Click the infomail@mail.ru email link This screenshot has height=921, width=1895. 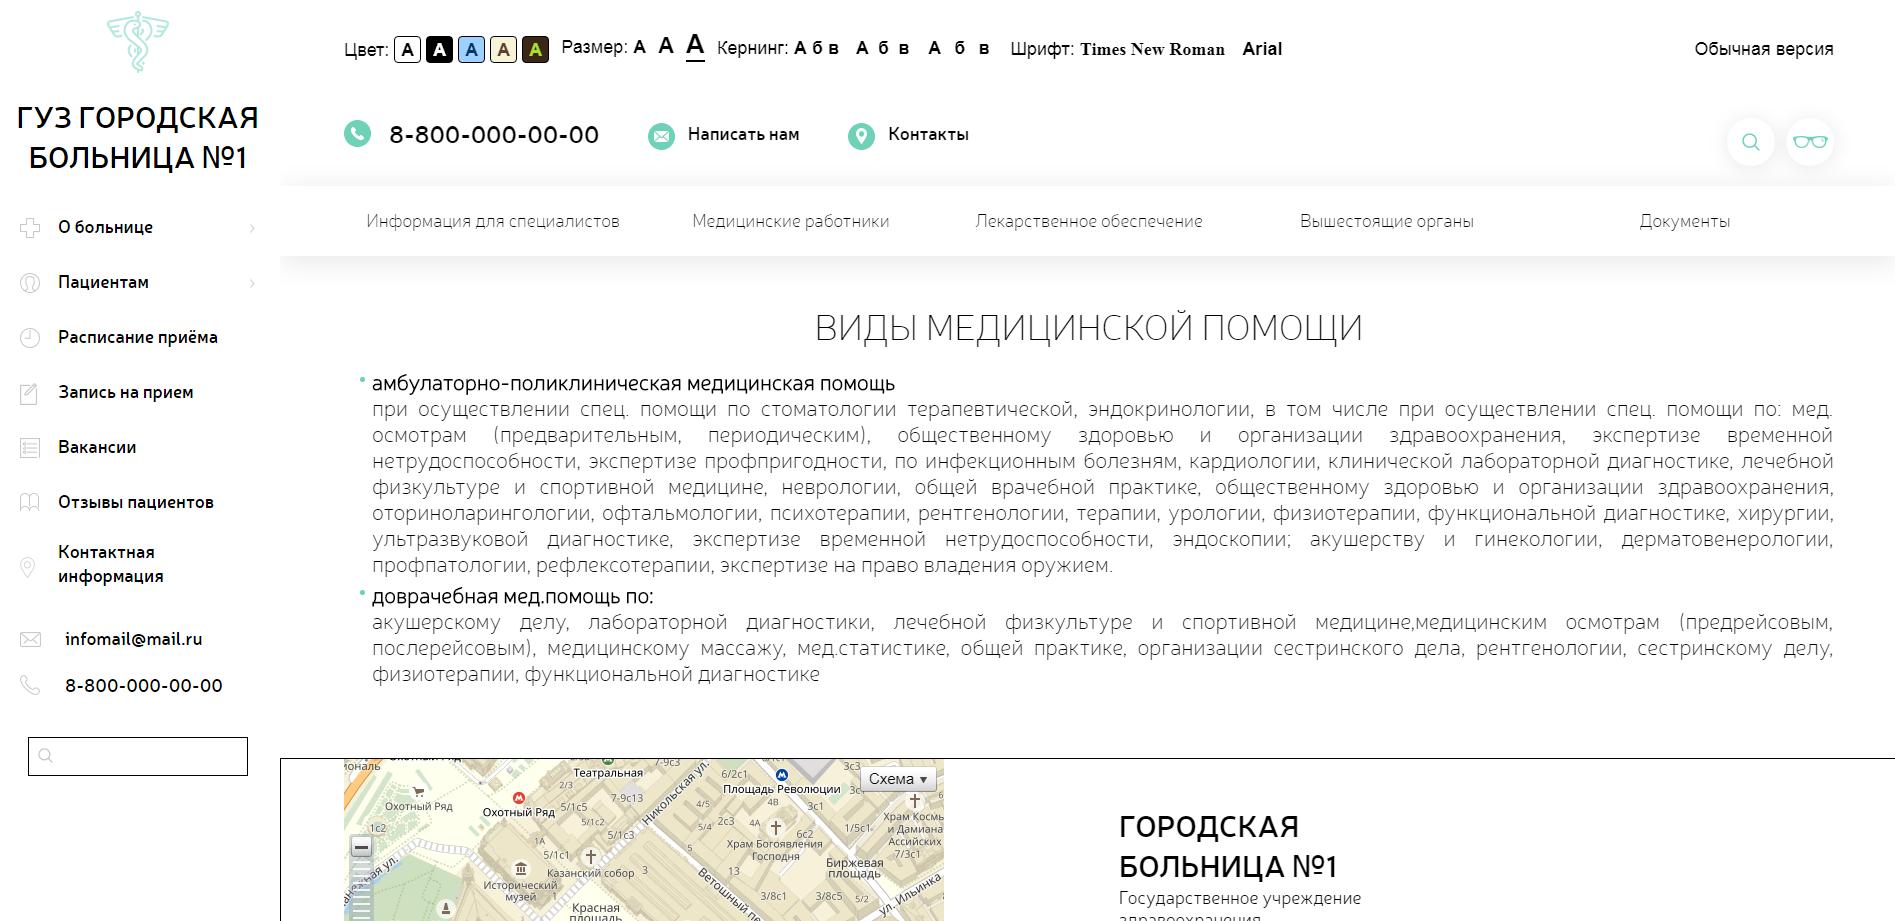tap(133, 639)
